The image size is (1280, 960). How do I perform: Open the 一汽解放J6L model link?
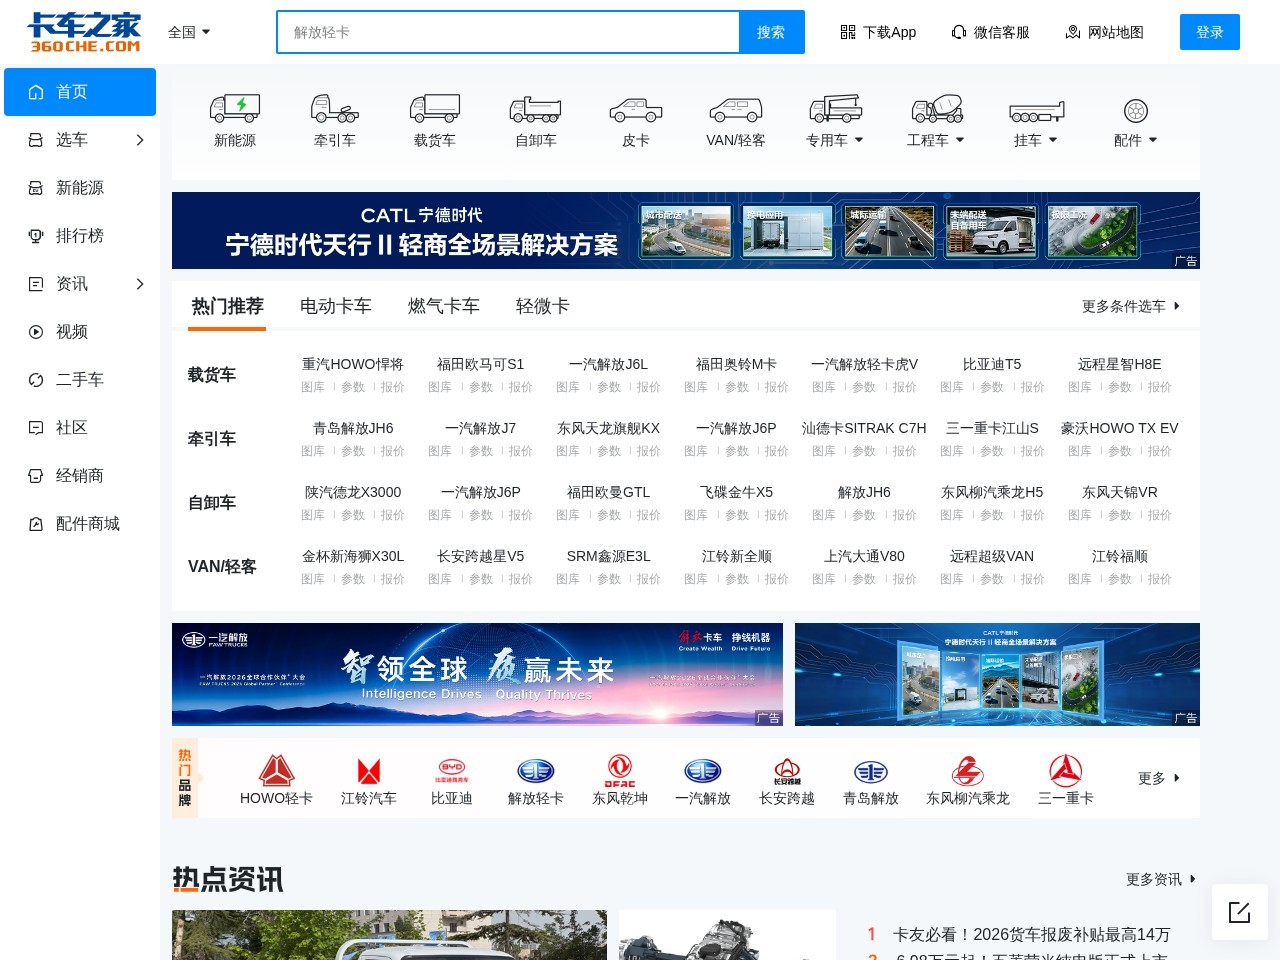[x=609, y=364]
